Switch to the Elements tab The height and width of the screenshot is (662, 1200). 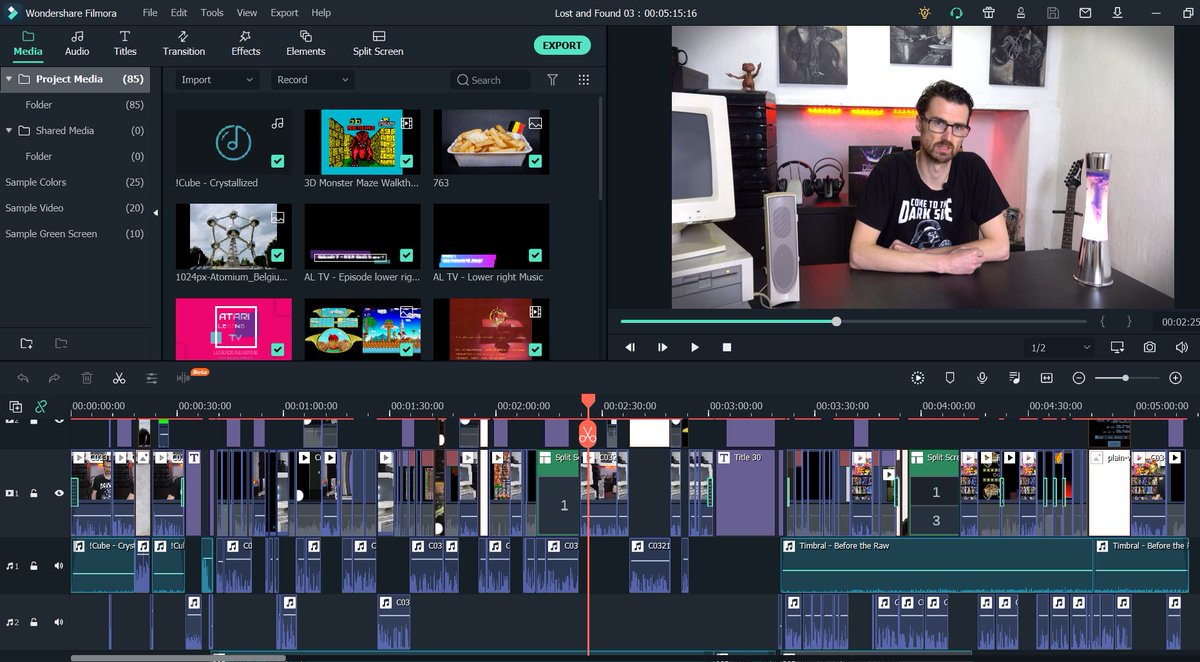point(306,44)
